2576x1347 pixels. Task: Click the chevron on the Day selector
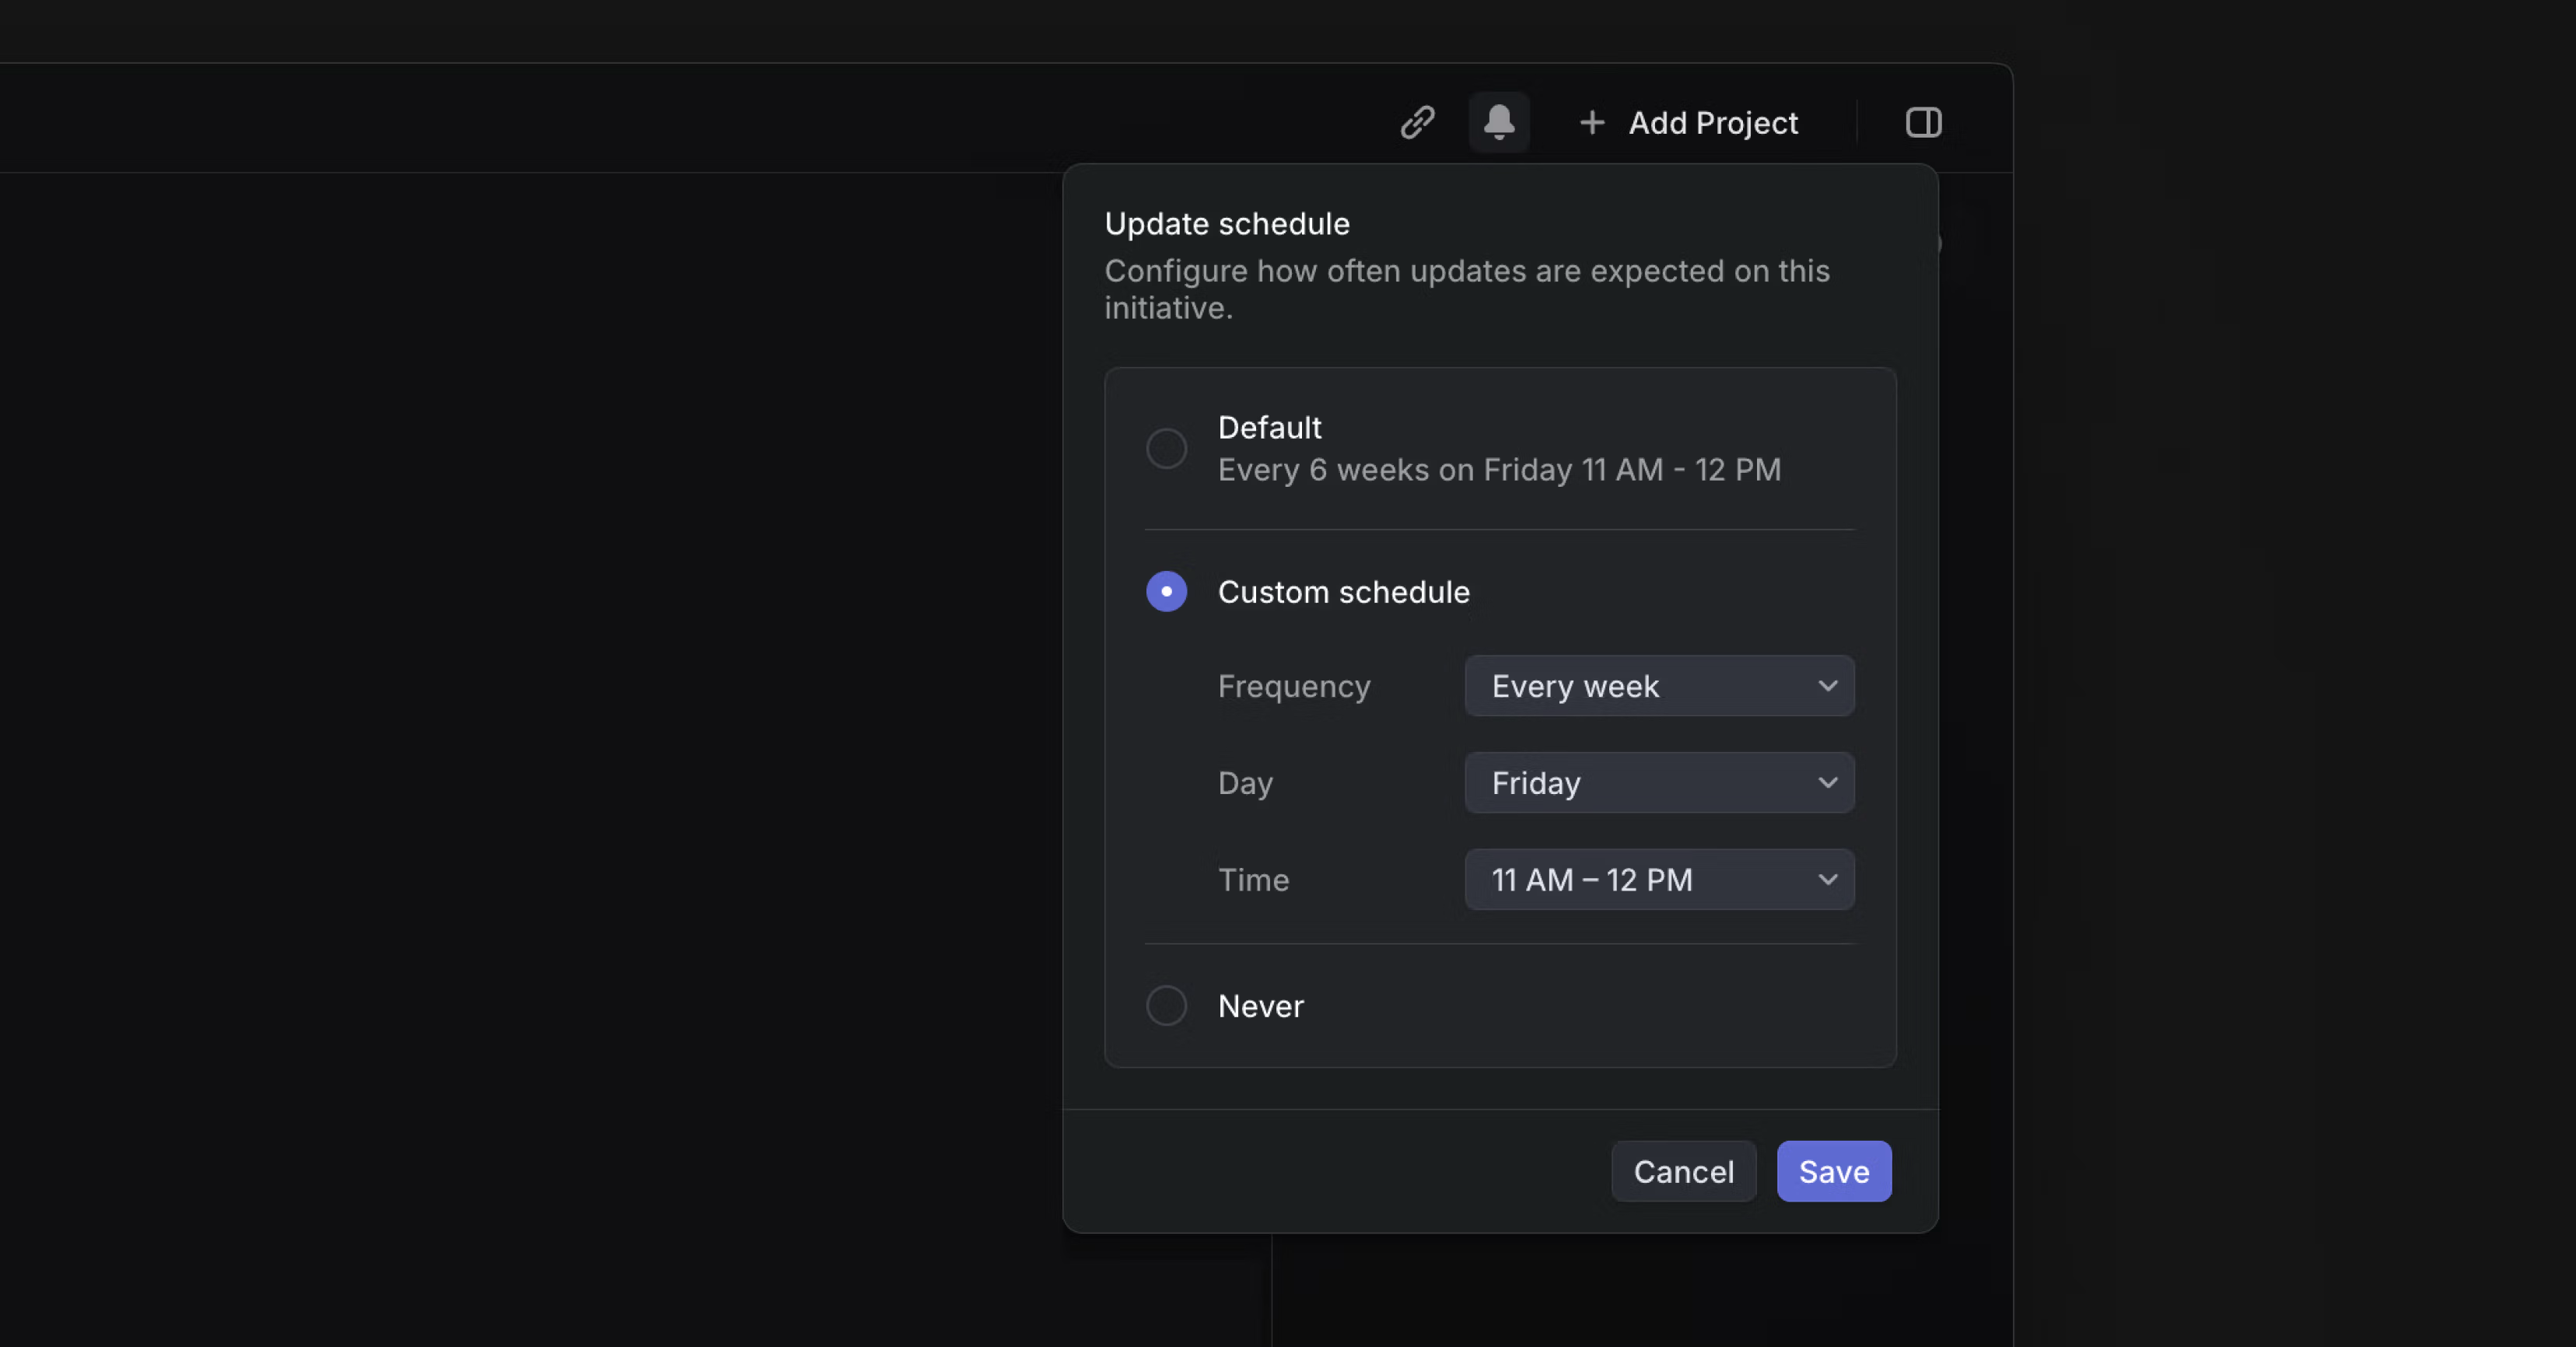pos(1828,783)
